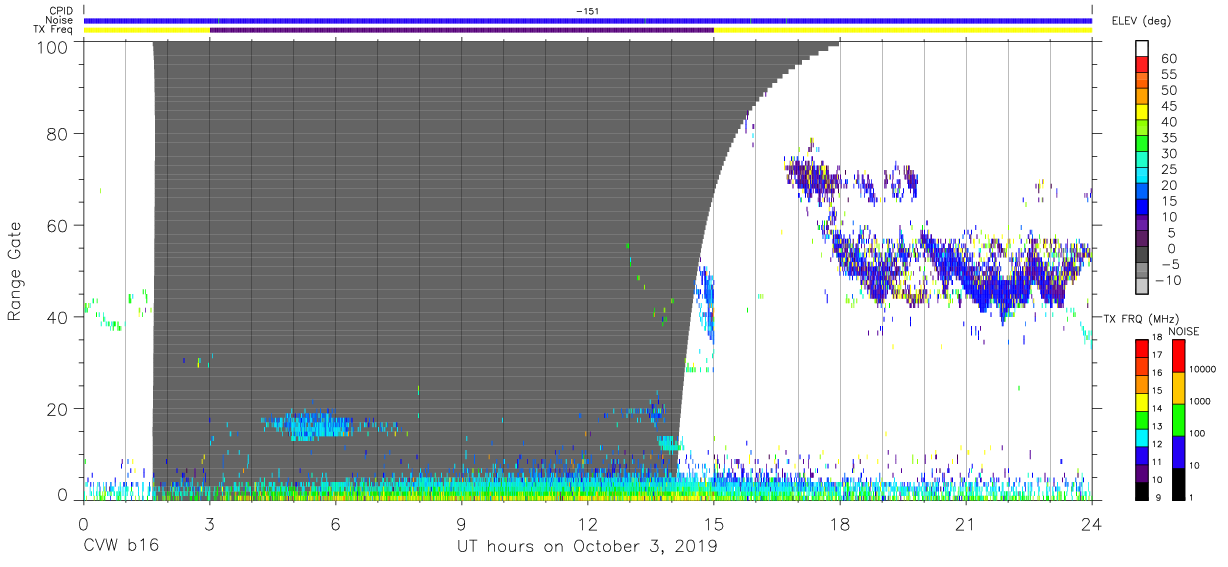The width and height of the screenshot is (1228, 567).
Task: Click the -151 CPID value above the plot
Action: tap(587, 10)
